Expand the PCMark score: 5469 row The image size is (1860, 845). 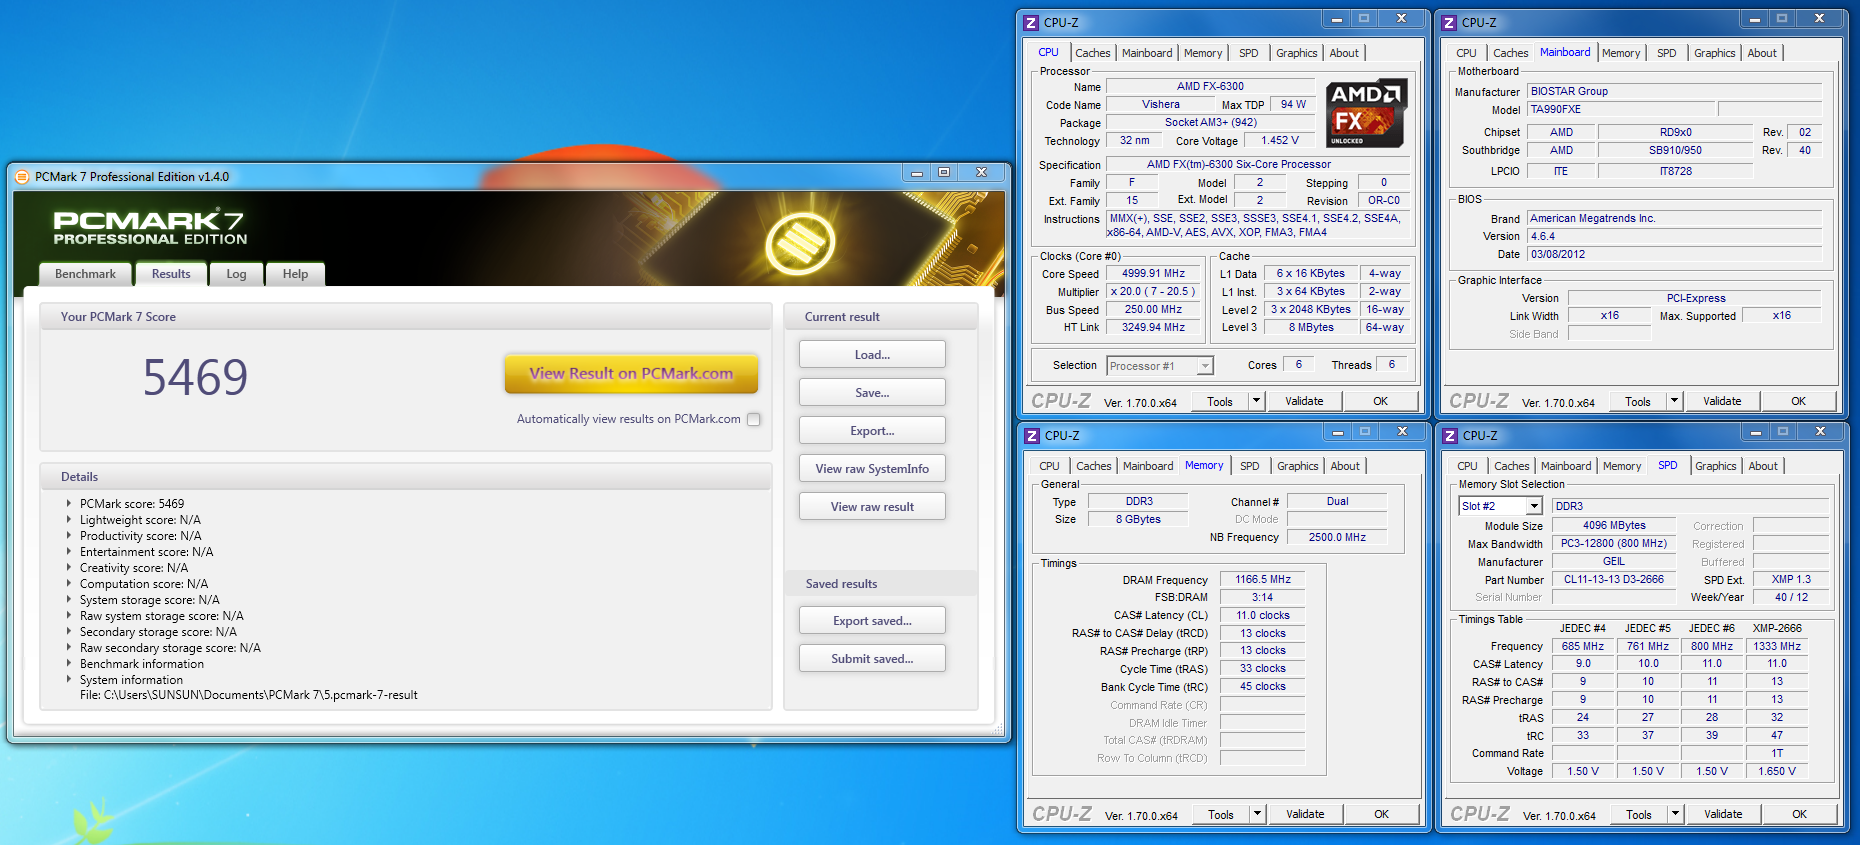(69, 504)
